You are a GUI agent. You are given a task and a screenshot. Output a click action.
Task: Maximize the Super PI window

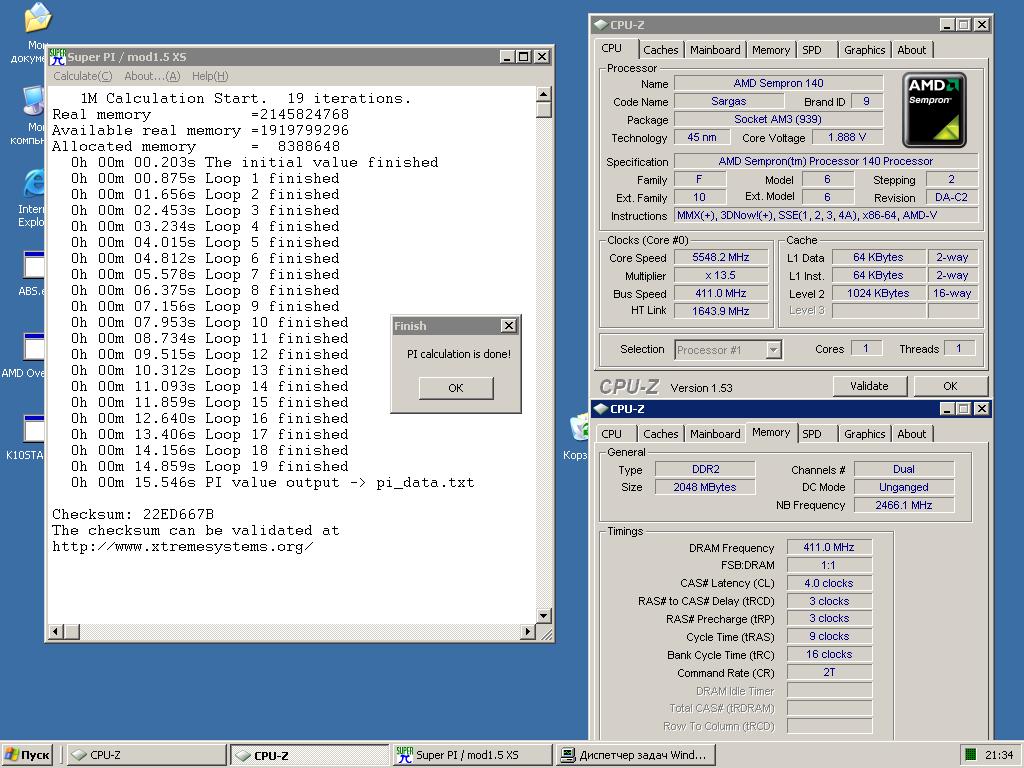pyautogui.click(x=523, y=57)
